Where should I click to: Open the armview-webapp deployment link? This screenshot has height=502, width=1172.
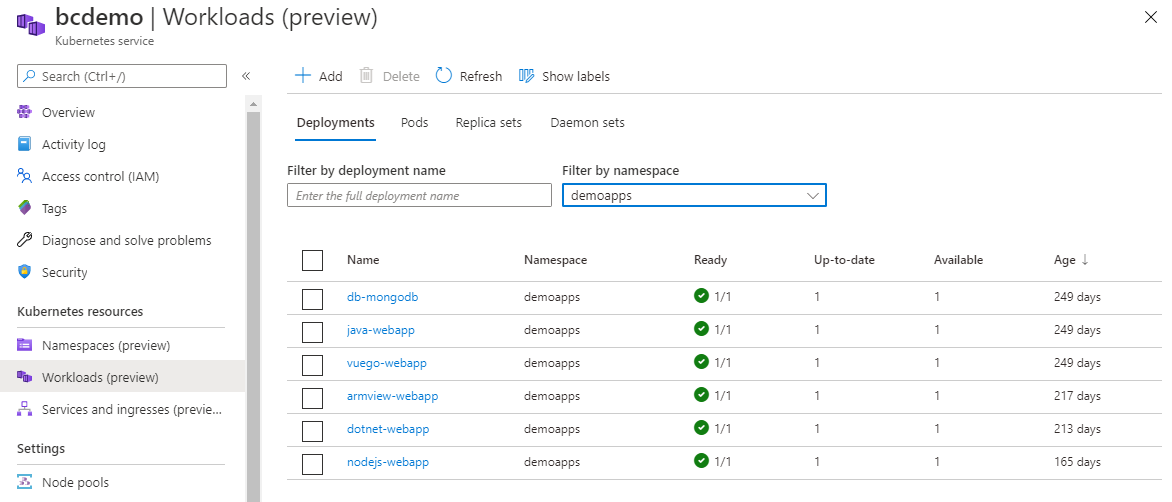tap(392, 396)
